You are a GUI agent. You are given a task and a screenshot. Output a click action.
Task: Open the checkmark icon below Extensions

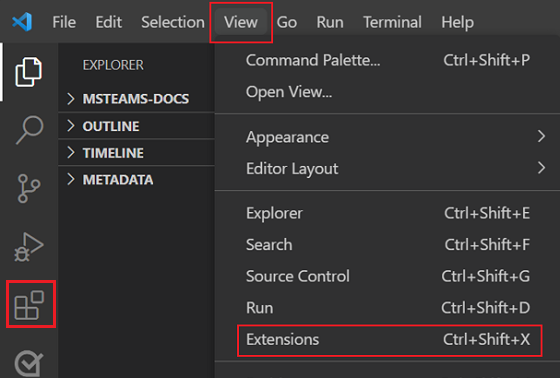click(29, 363)
